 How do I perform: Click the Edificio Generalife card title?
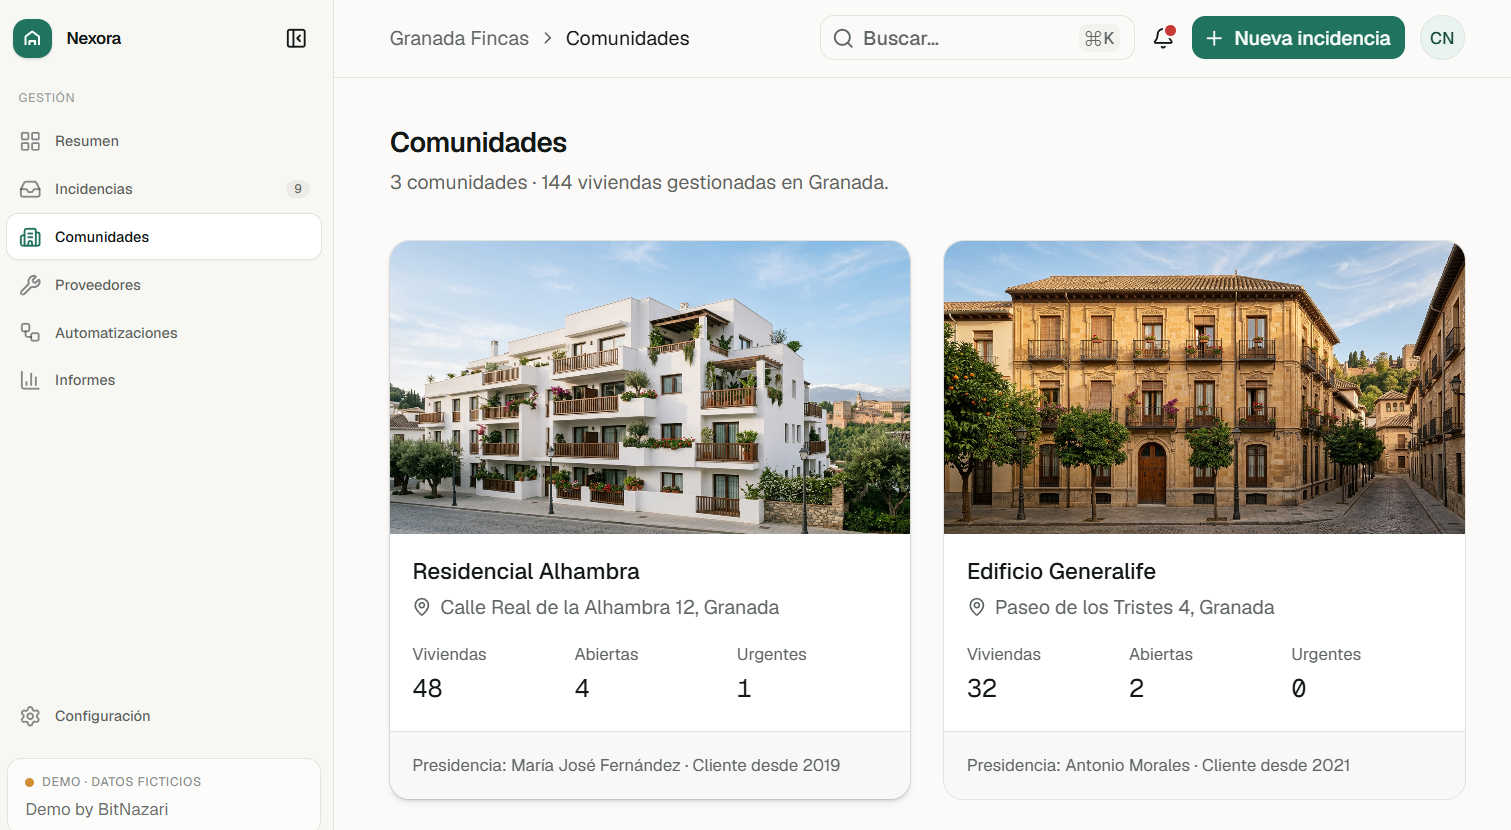tap(1061, 571)
